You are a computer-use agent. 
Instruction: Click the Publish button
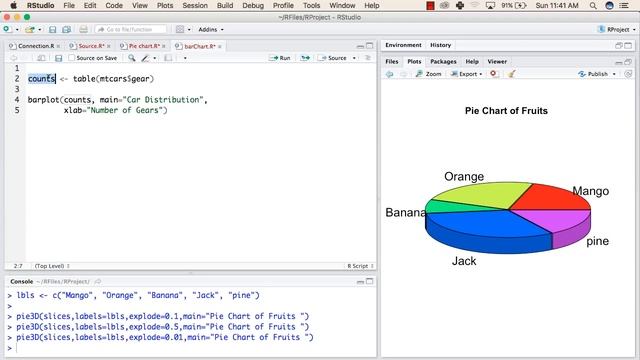tap(593, 74)
